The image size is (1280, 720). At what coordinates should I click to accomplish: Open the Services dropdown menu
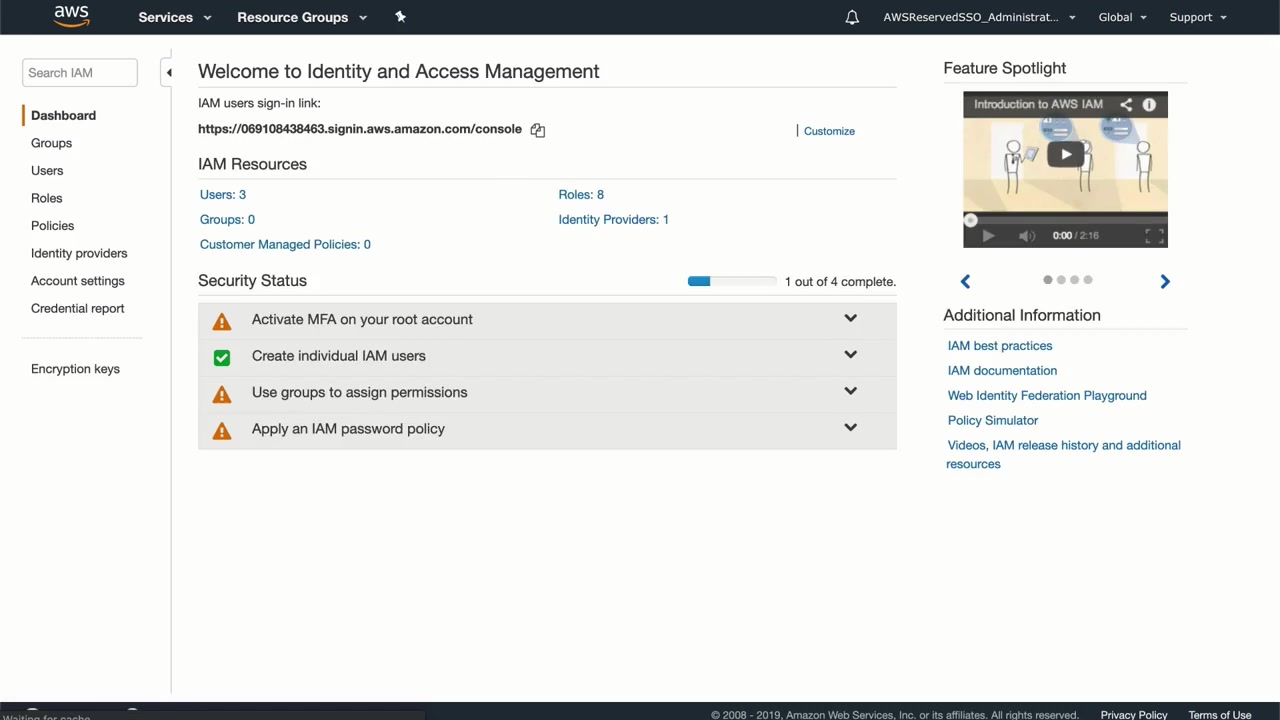click(x=175, y=17)
